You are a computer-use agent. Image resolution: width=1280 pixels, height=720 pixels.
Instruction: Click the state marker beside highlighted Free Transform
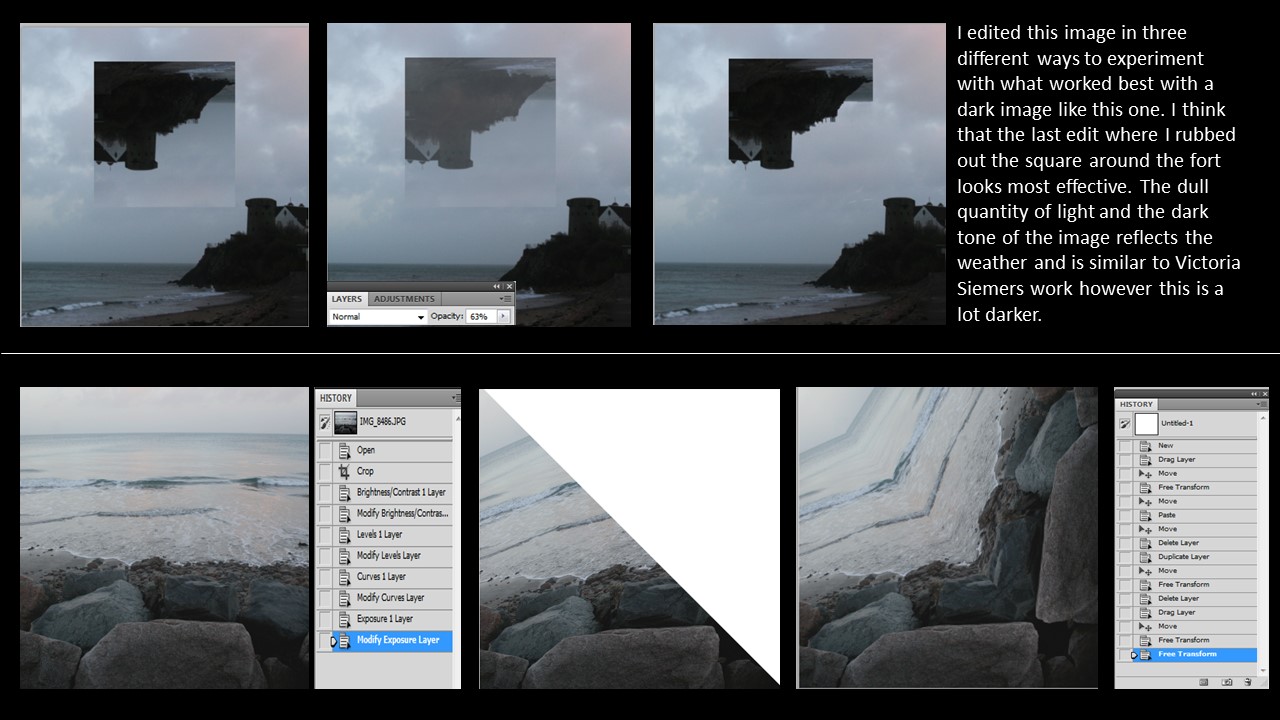pyautogui.click(x=1134, y=654)
